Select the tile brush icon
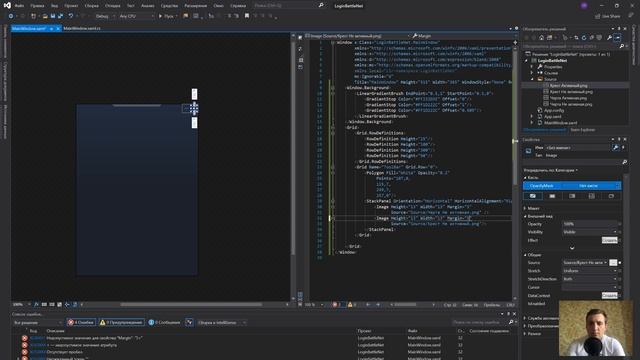640x360 pixels. pos(591,196)
